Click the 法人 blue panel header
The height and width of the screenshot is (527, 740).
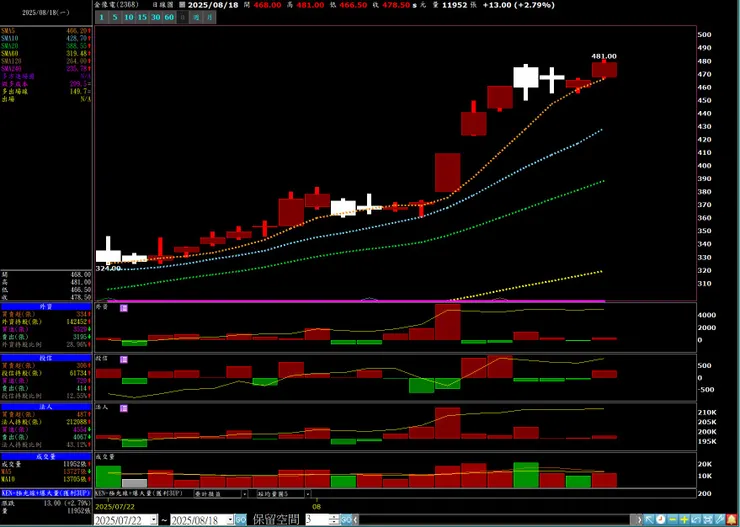[x=46, y=407]
